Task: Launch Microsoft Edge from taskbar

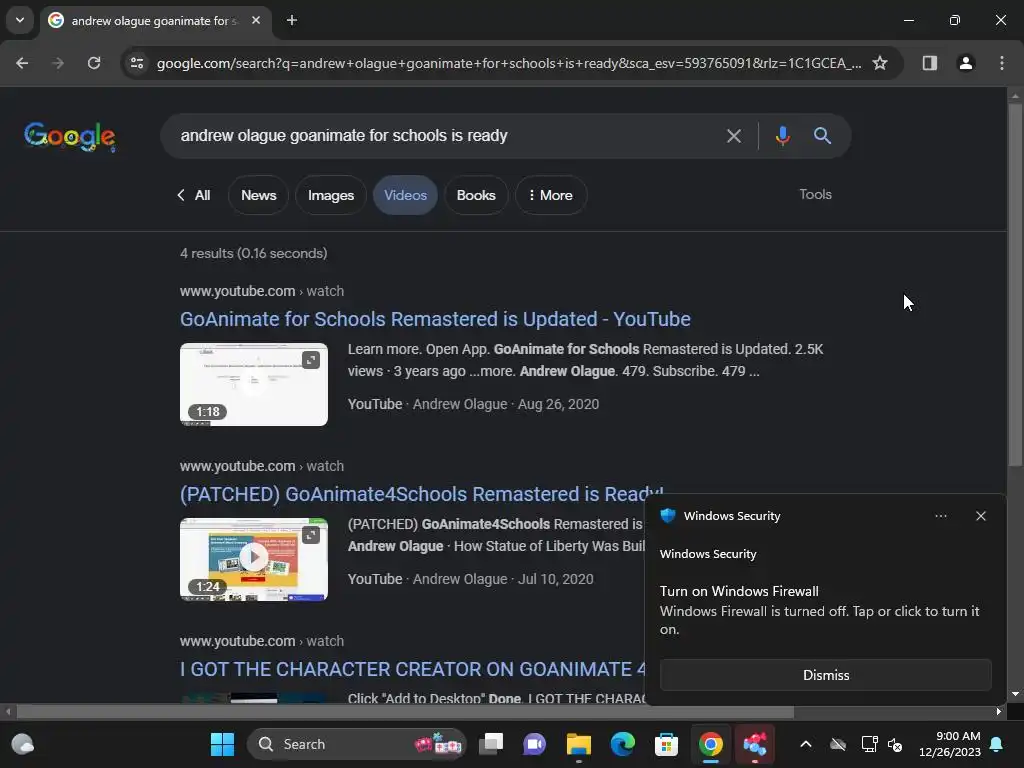Action: [x=622, y=744]
